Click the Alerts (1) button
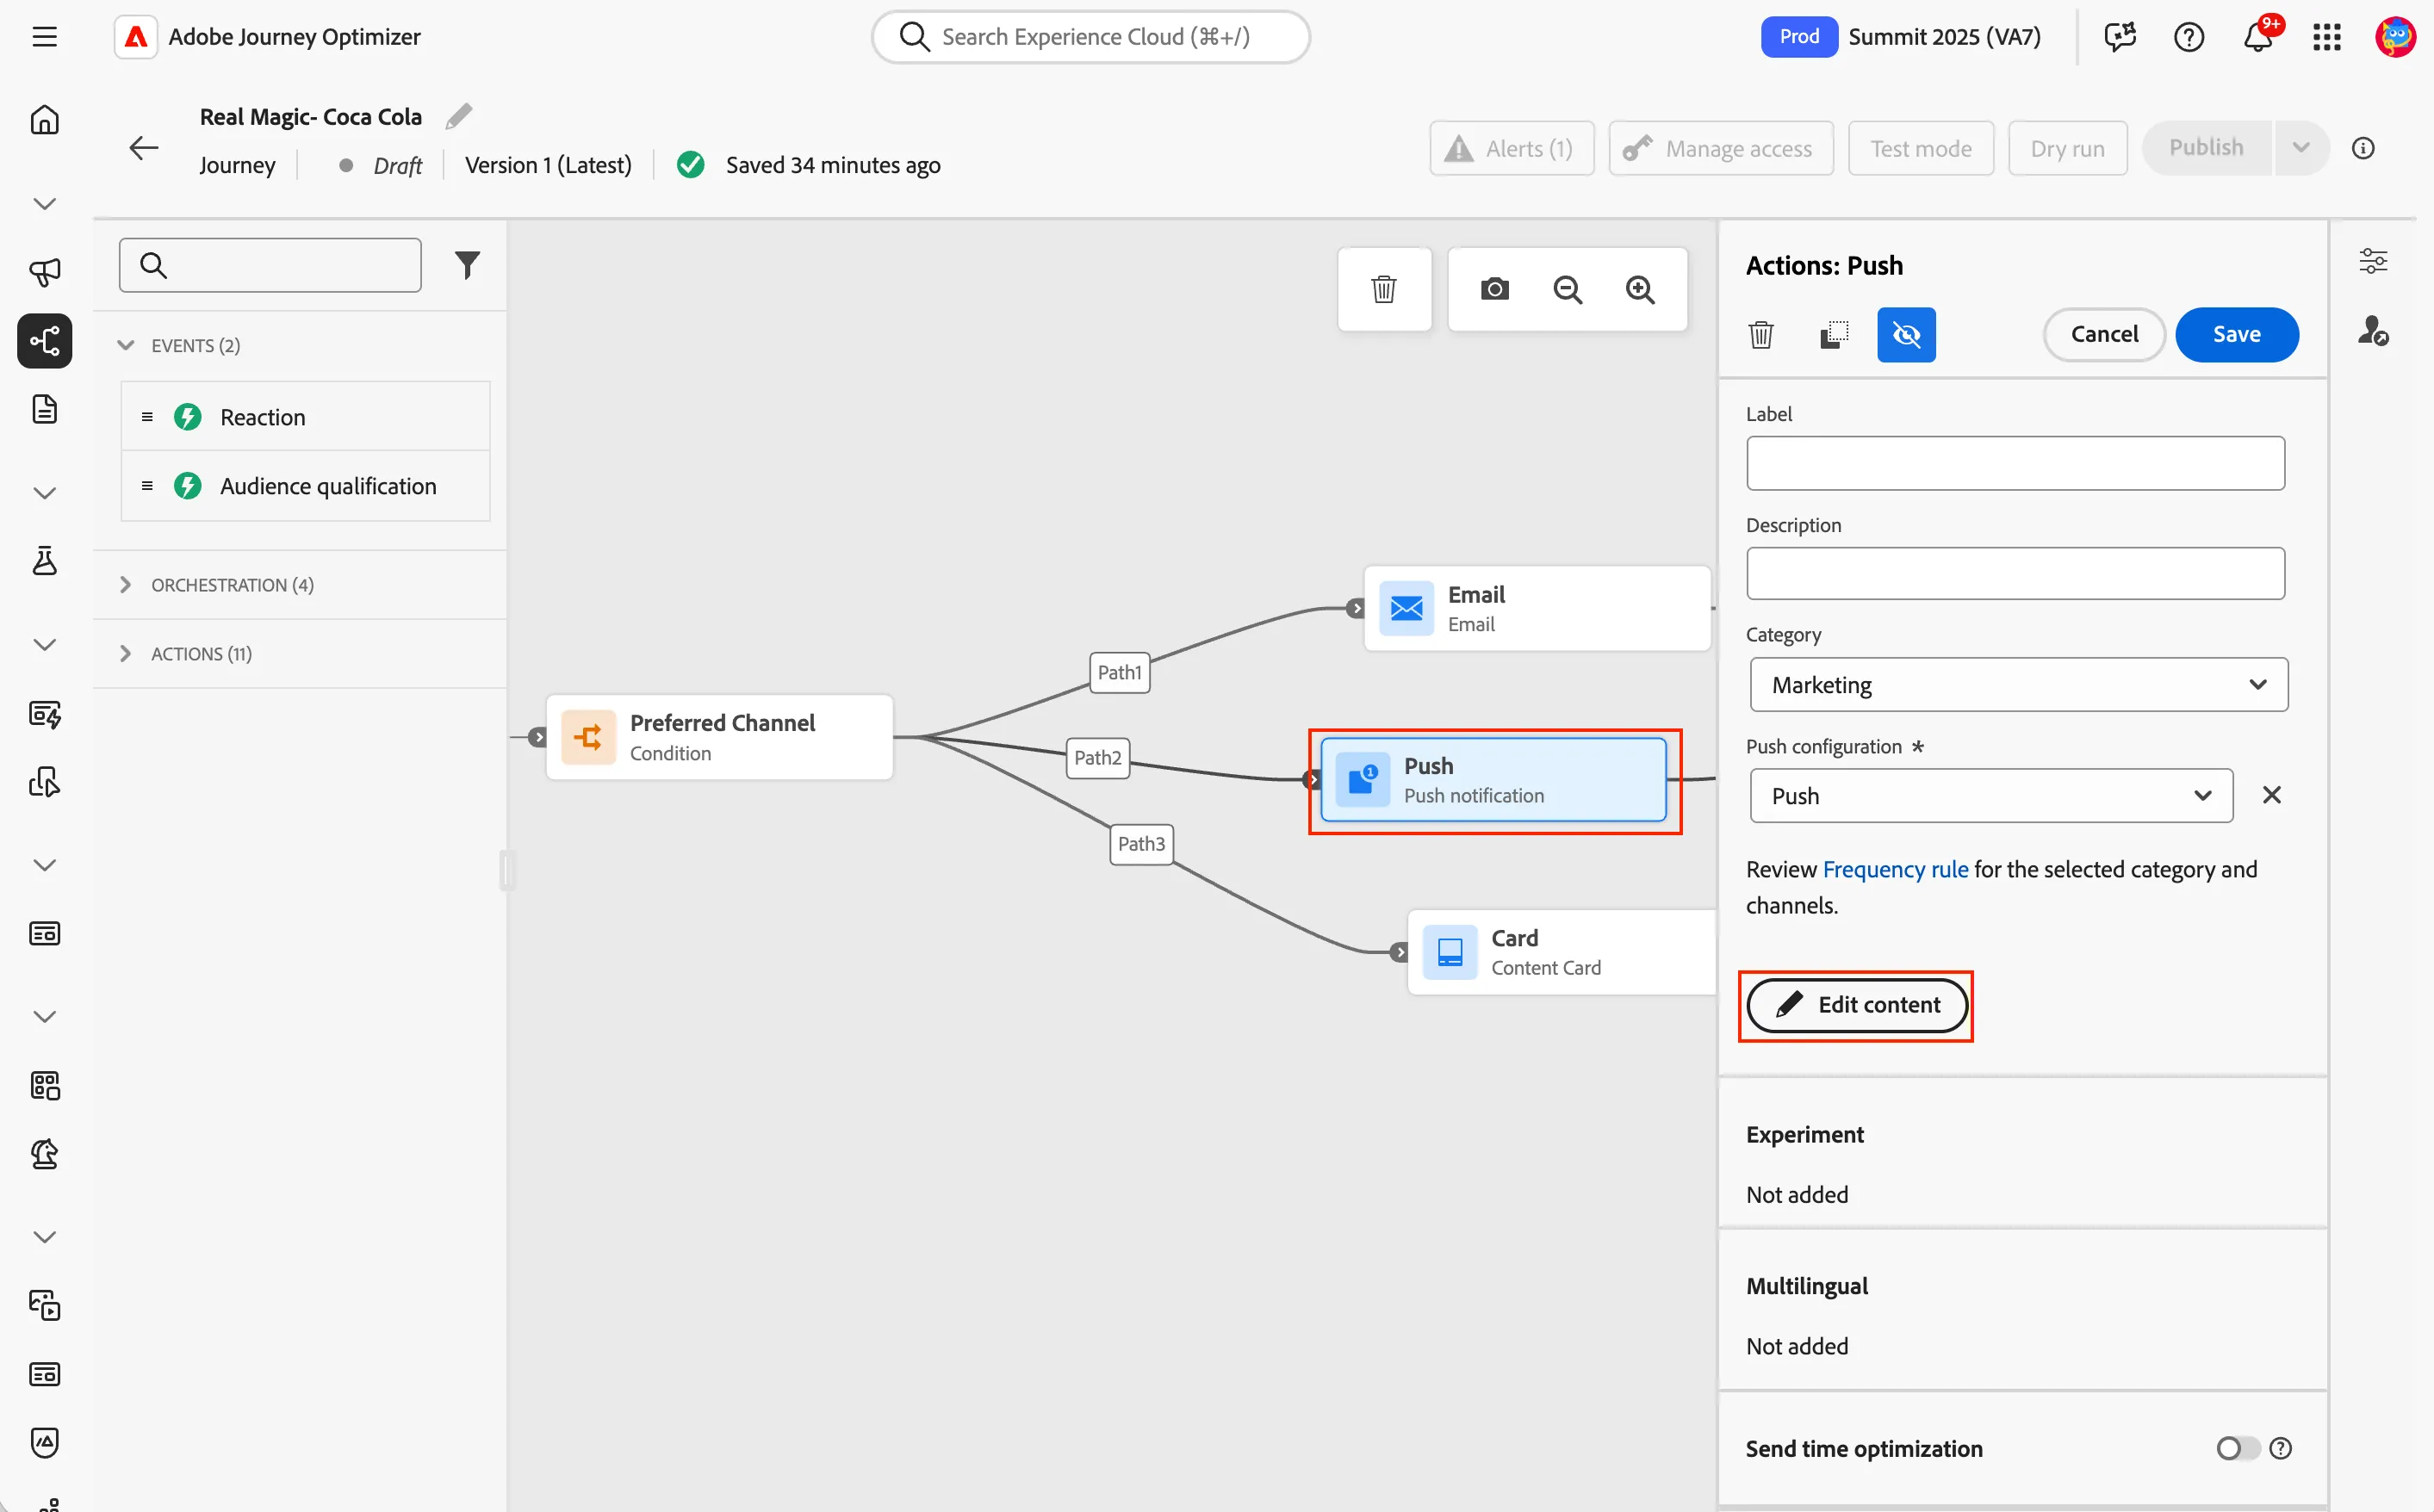 (1511, 148)
